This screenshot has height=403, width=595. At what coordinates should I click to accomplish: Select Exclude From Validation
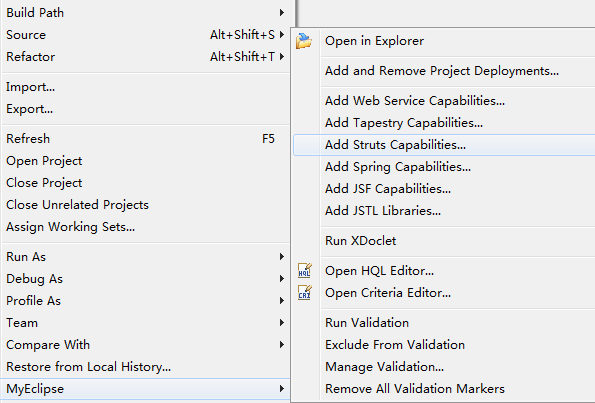pos(444,345)
